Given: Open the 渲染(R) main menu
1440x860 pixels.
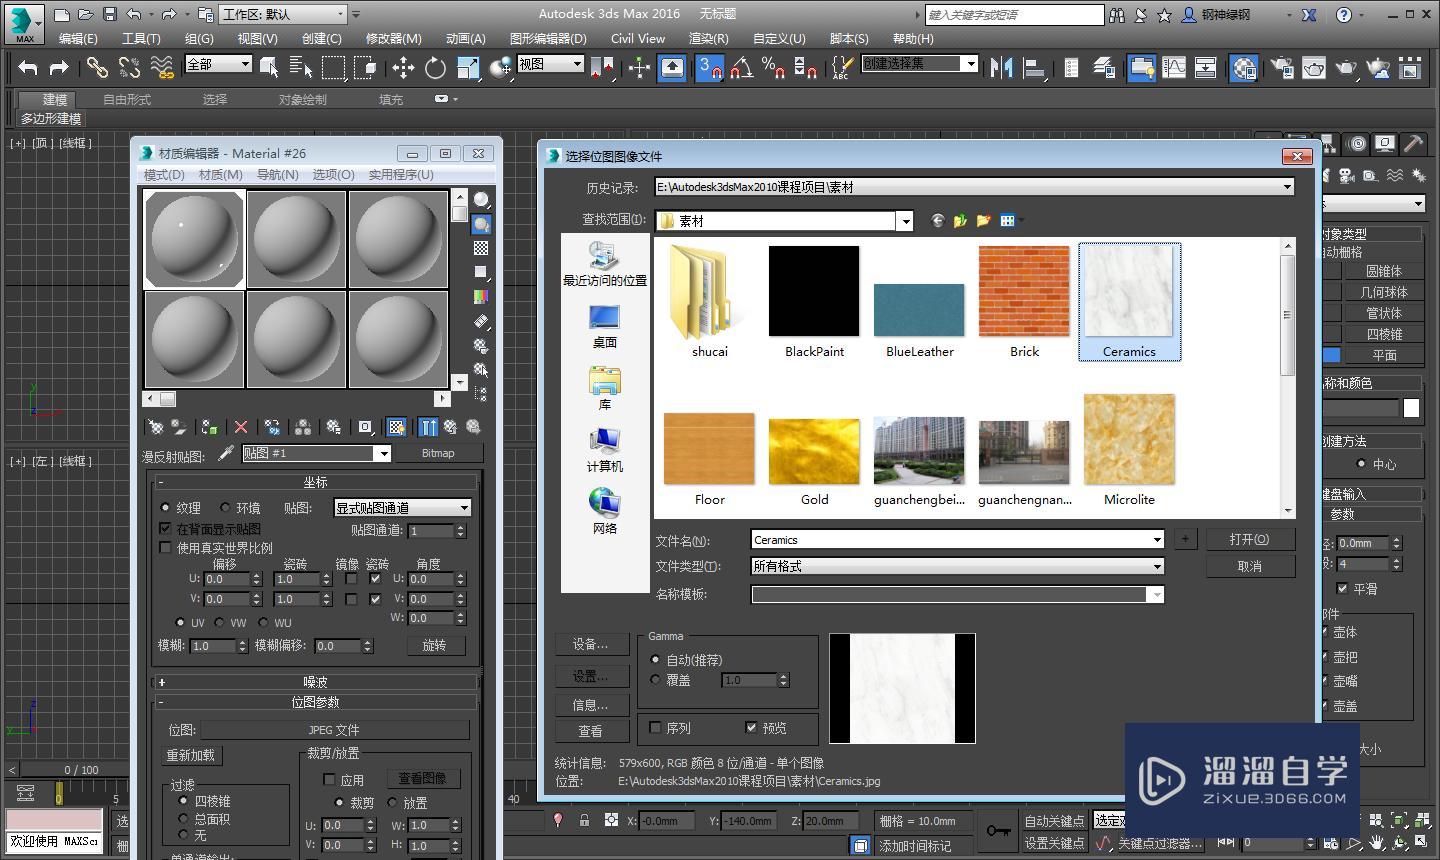Looking at the screenshot, I should (x=708, y=38).
